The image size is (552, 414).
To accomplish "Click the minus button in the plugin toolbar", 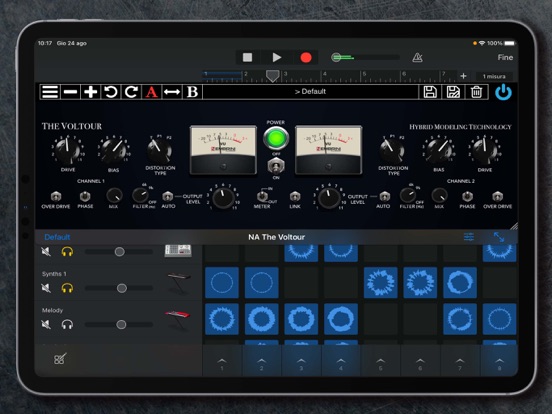I will (70, 92).
